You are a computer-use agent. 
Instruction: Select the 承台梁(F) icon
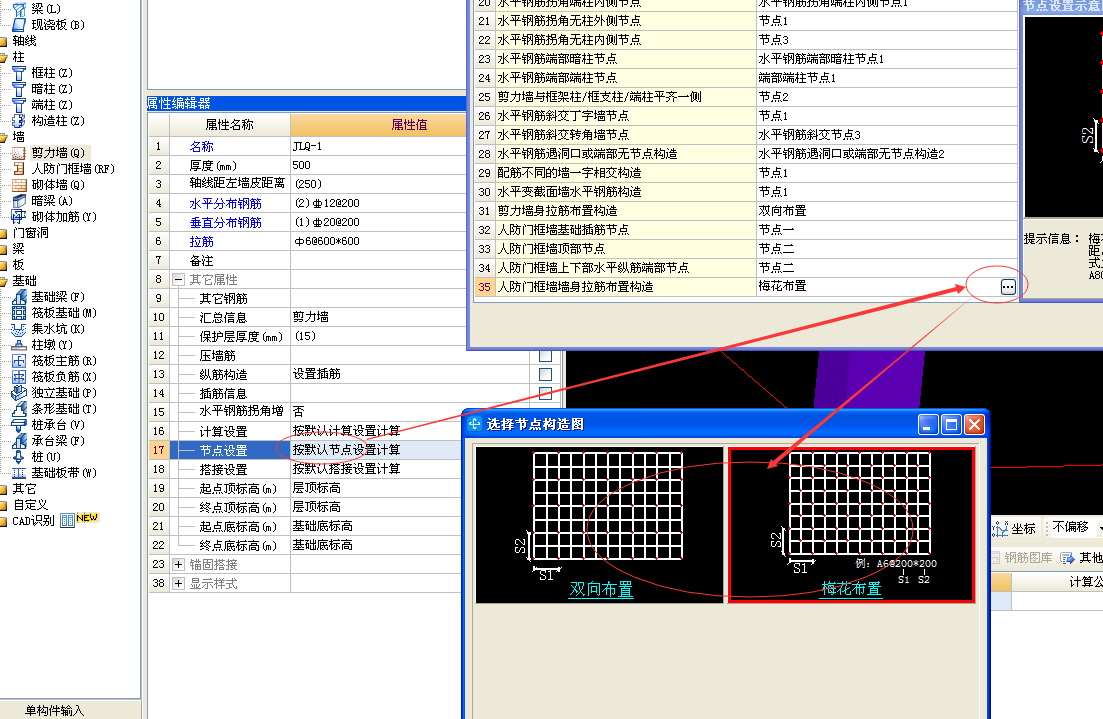coord(19,441)
